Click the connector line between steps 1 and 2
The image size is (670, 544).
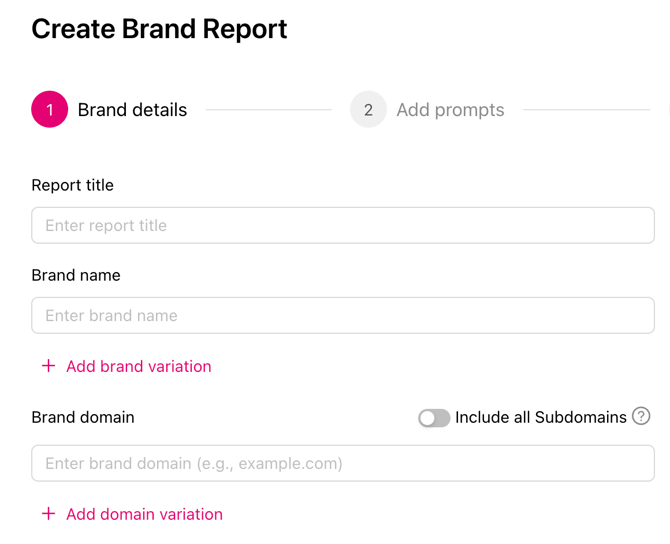coord(268,110)
